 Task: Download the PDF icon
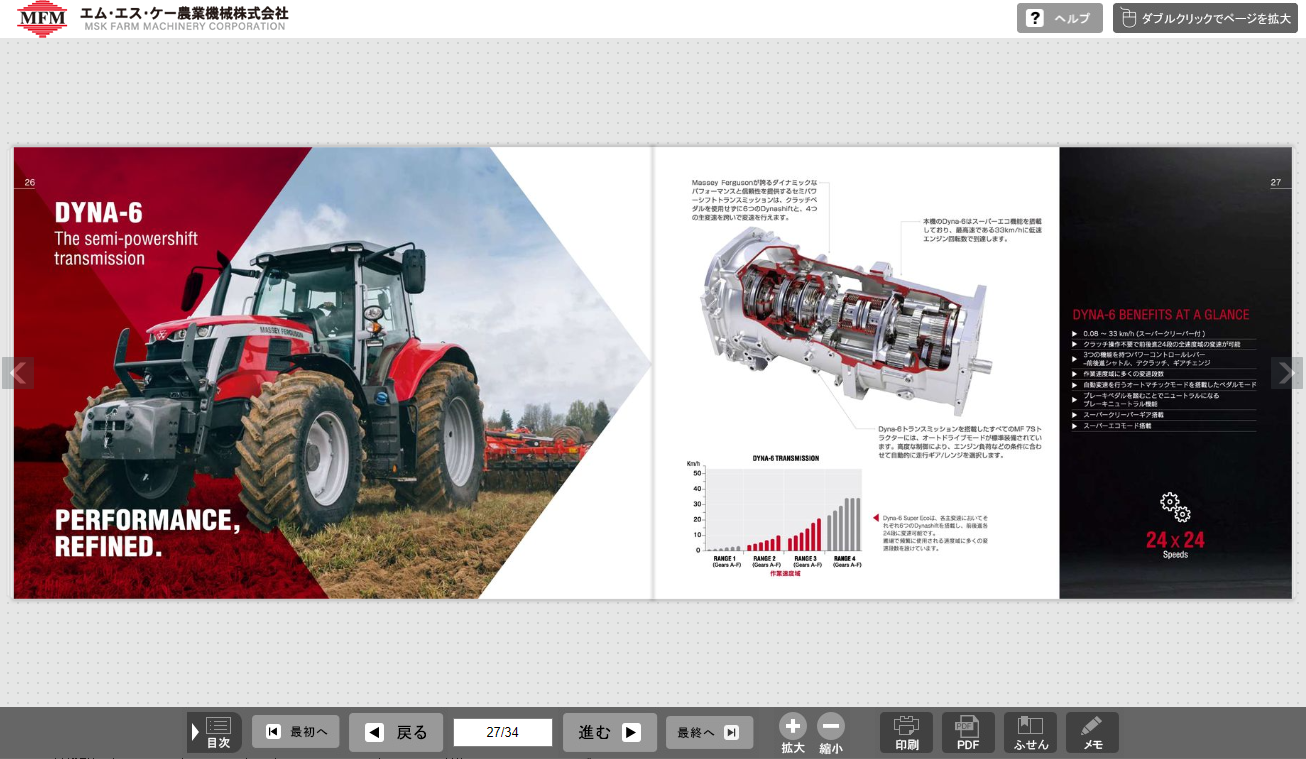968,733
